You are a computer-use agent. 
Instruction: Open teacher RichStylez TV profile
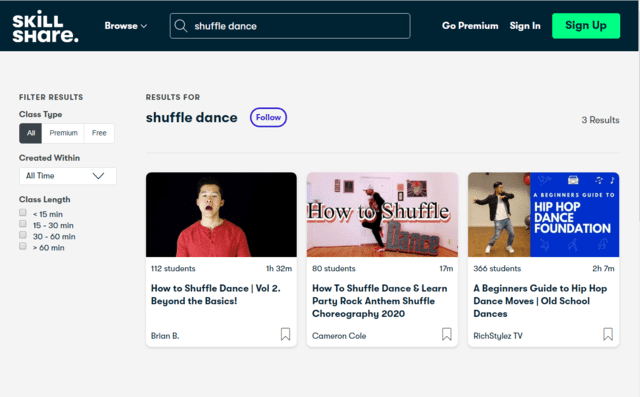tap(498, 336)
